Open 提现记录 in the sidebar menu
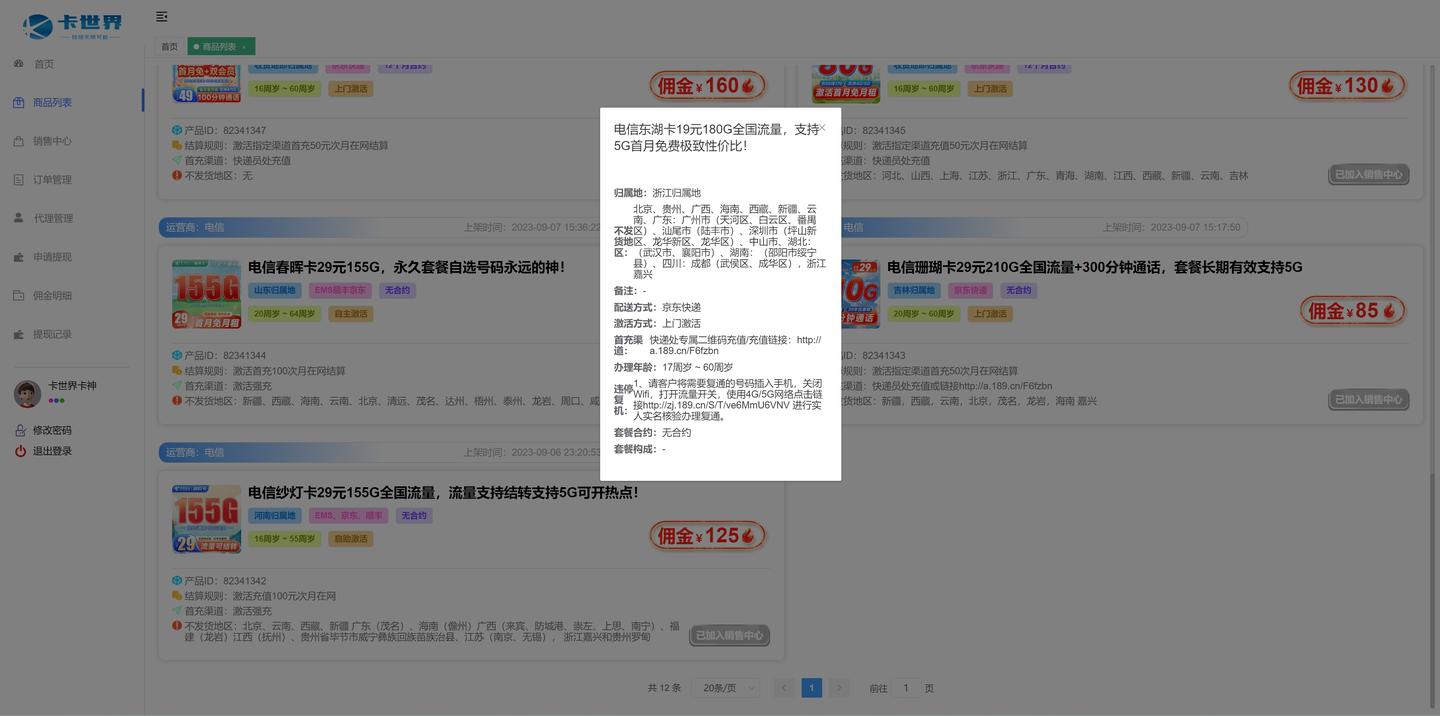The height and width of the screenshot is (716, 1440). click(x=52, y=334)
